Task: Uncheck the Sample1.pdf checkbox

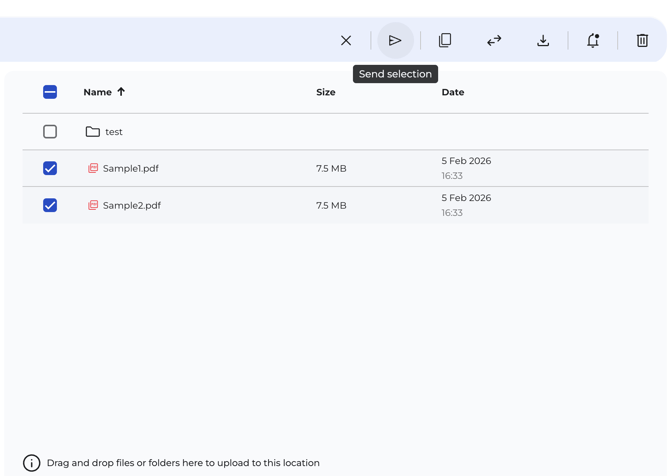Action: [50, 169]
